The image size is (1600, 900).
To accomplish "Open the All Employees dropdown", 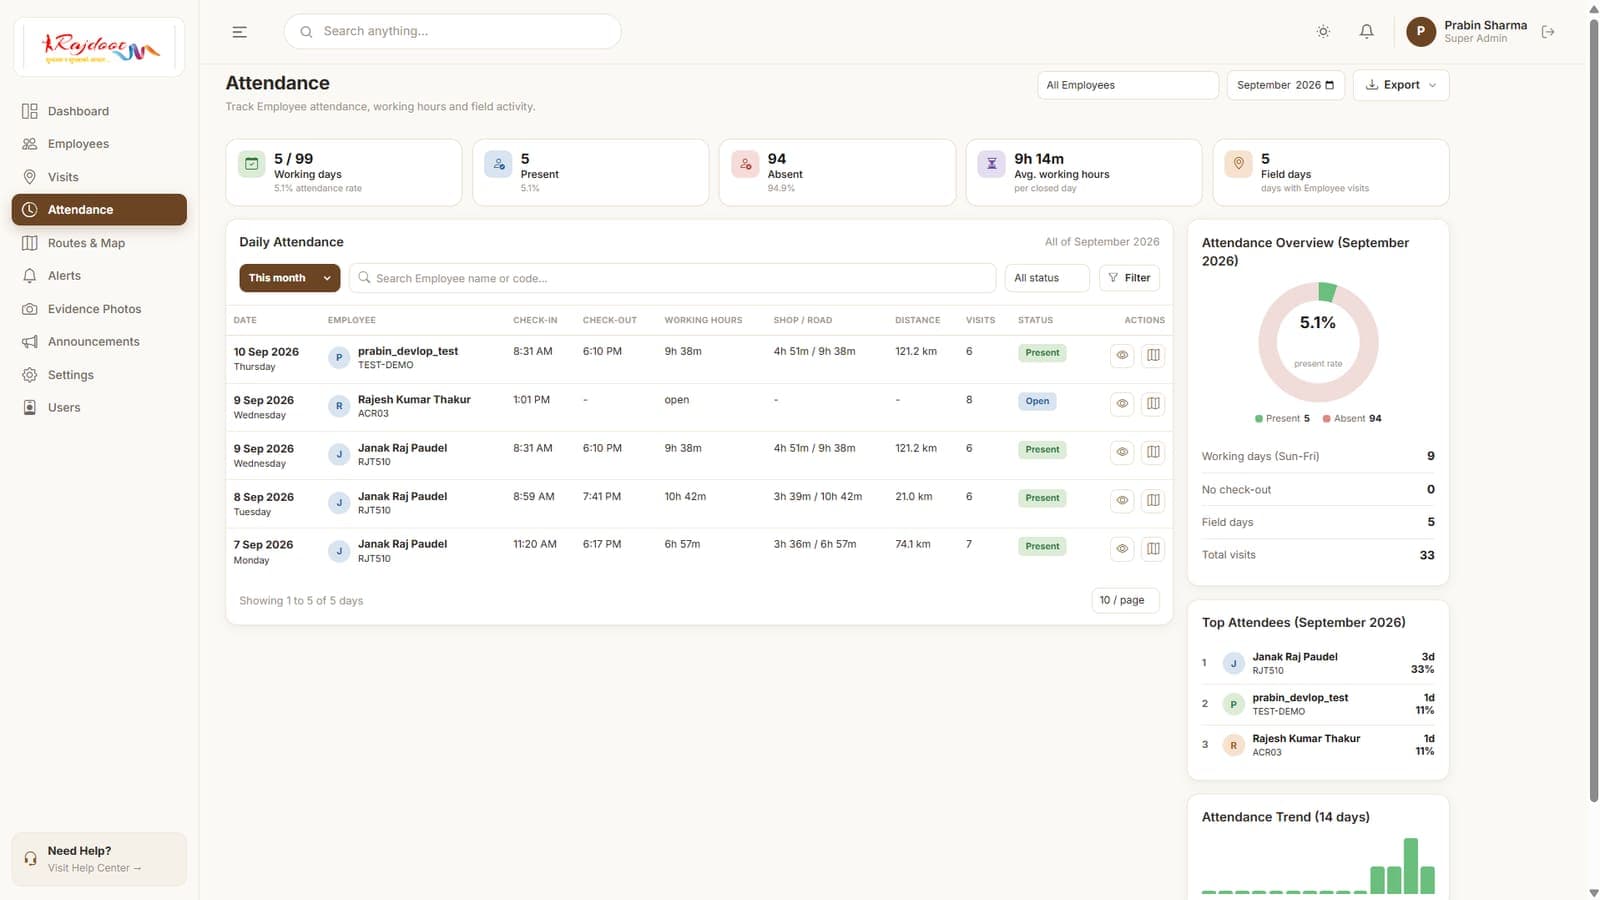I will pos(1128,85).
